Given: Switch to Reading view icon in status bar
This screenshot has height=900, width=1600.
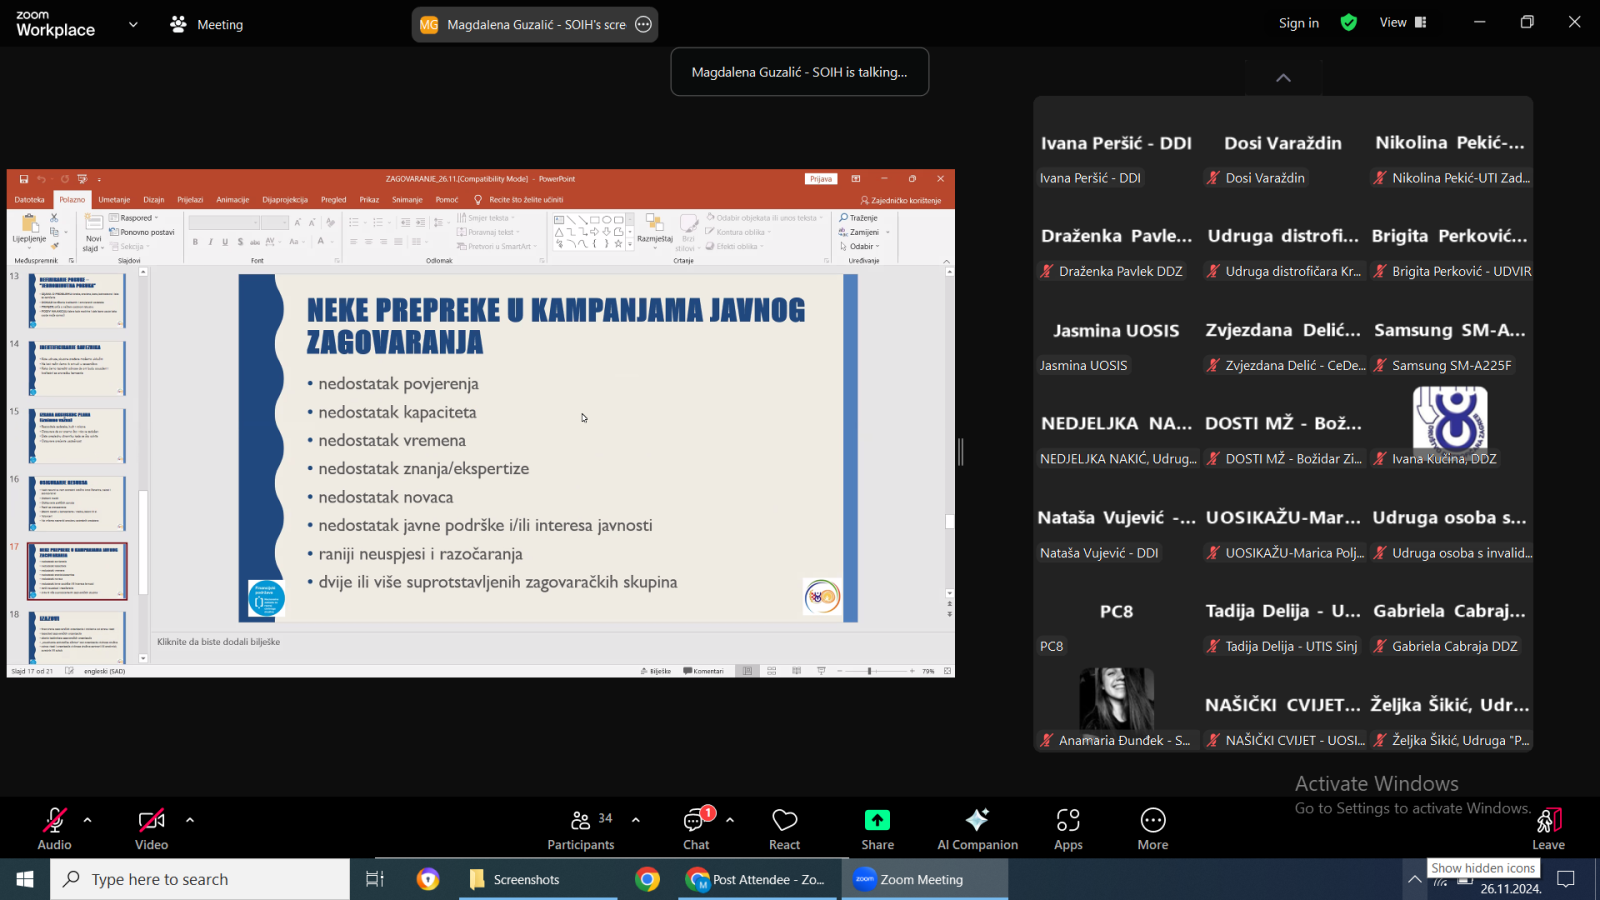Looking at the screenshot, I should click(x=796, y=671).
